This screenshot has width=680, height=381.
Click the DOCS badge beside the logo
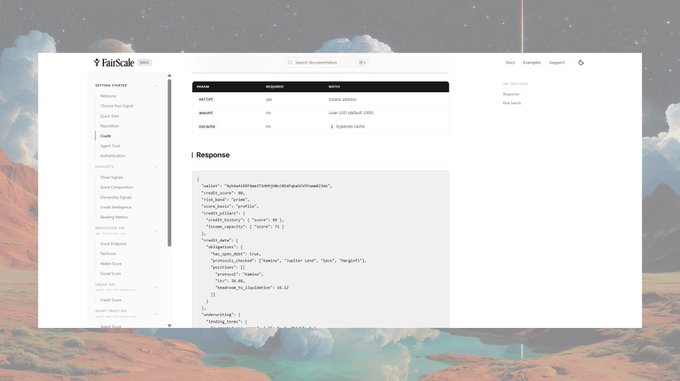point(144,62)
